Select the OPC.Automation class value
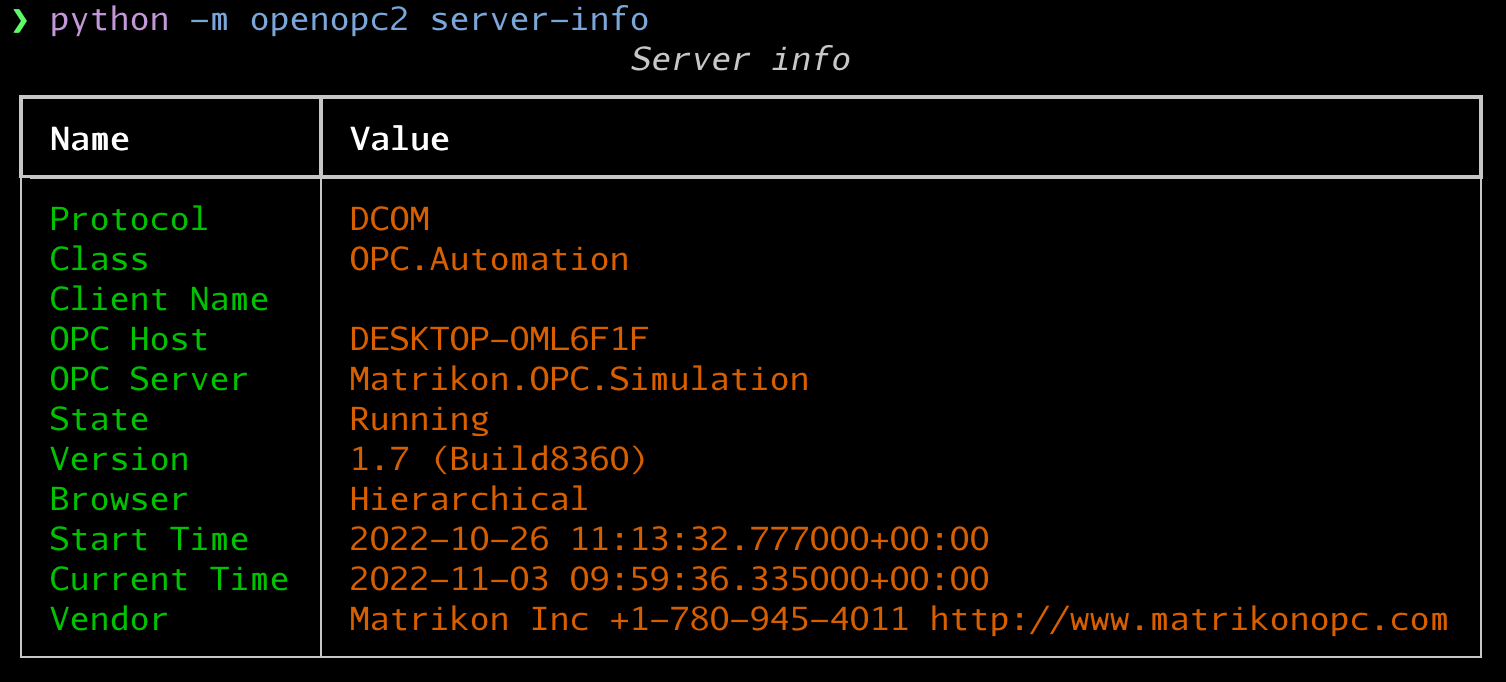This screenshot has width=1506, height=682. 490,258
